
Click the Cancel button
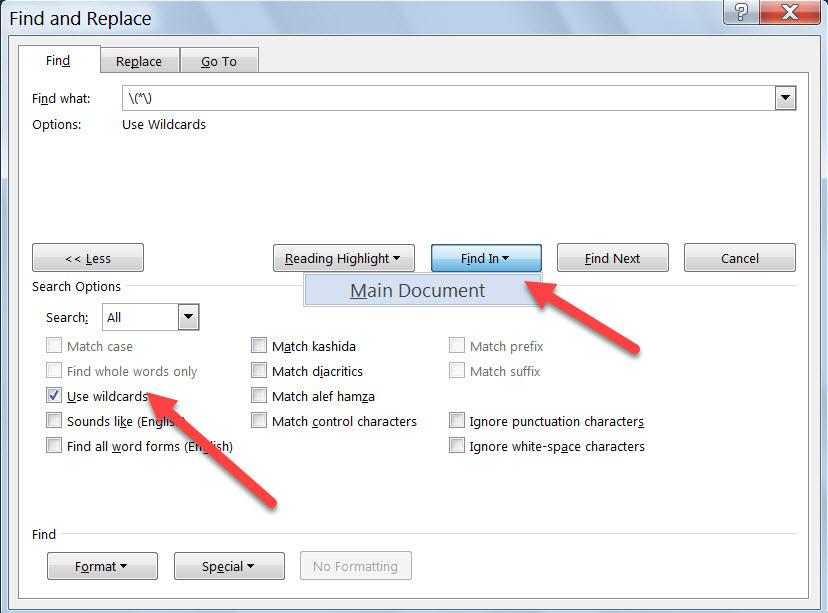point(740,258)
